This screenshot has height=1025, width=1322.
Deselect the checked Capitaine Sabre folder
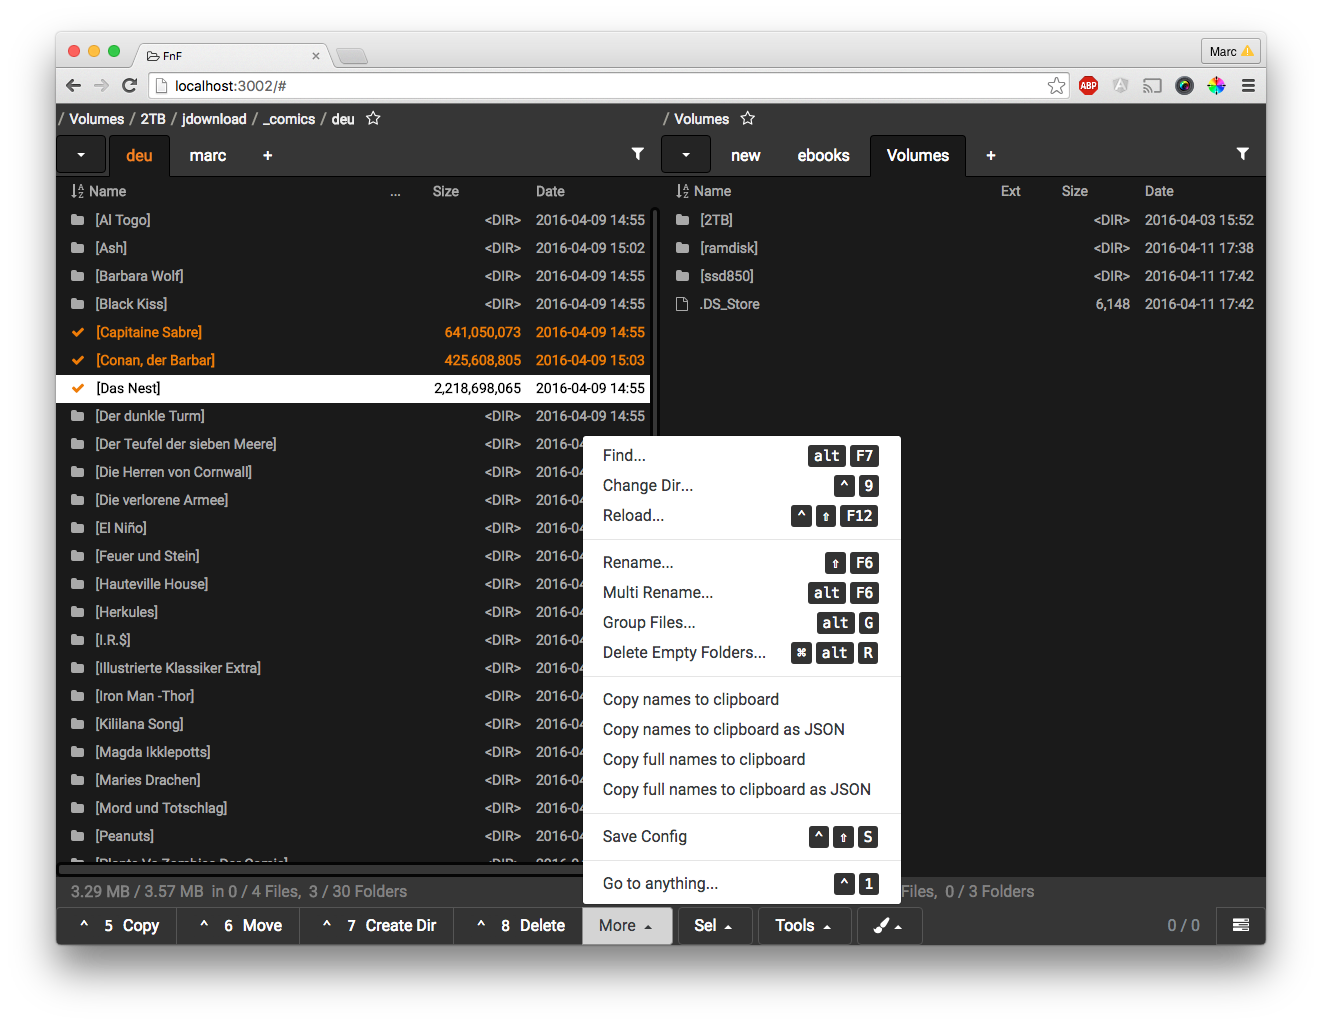pyautogui.click(x=78, y=332)
